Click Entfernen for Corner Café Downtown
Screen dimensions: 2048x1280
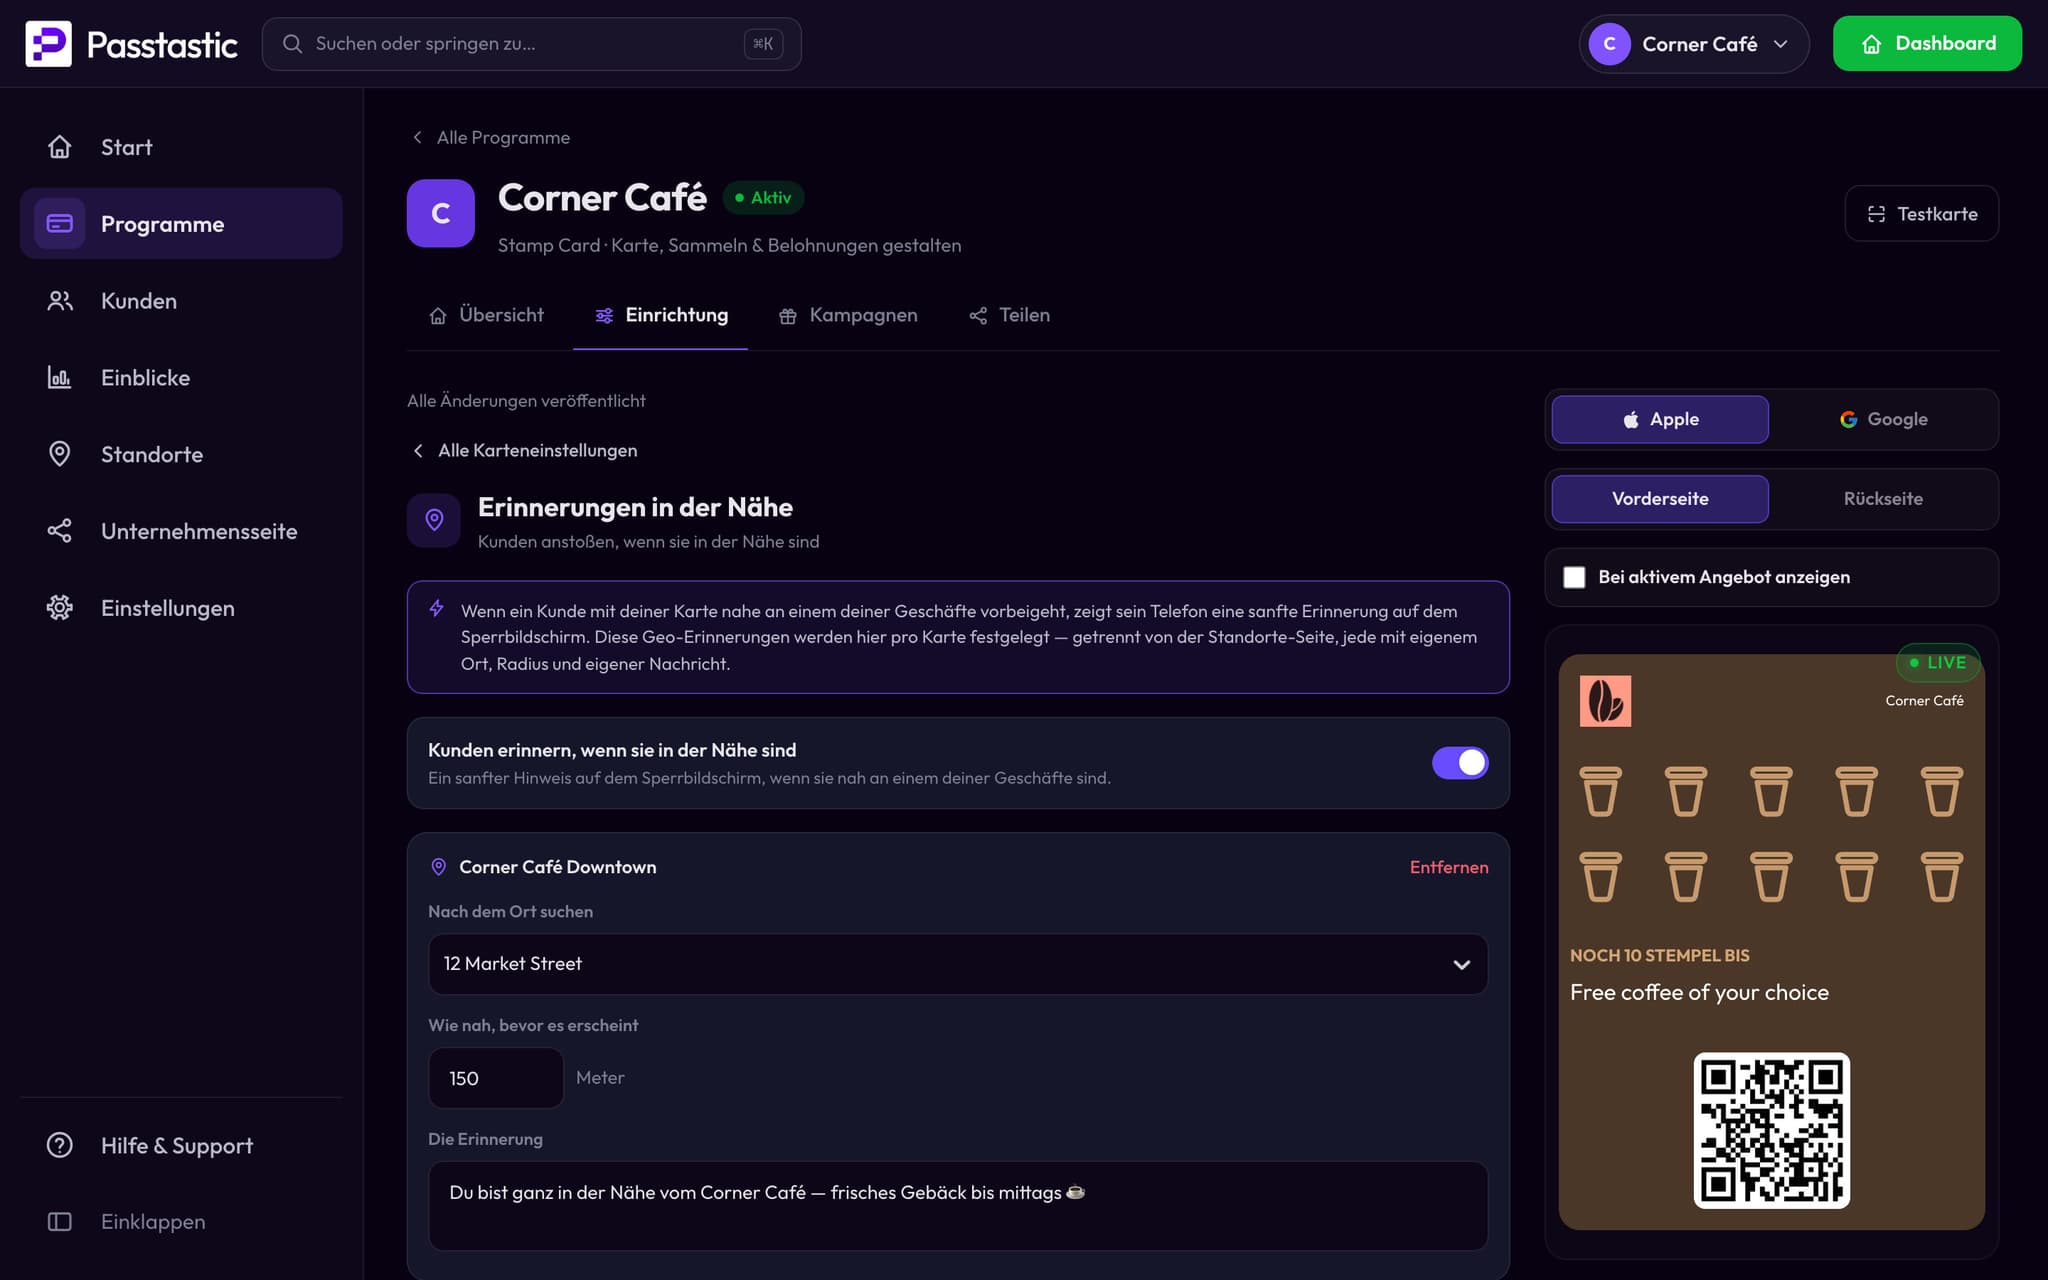pos(1449,867)
